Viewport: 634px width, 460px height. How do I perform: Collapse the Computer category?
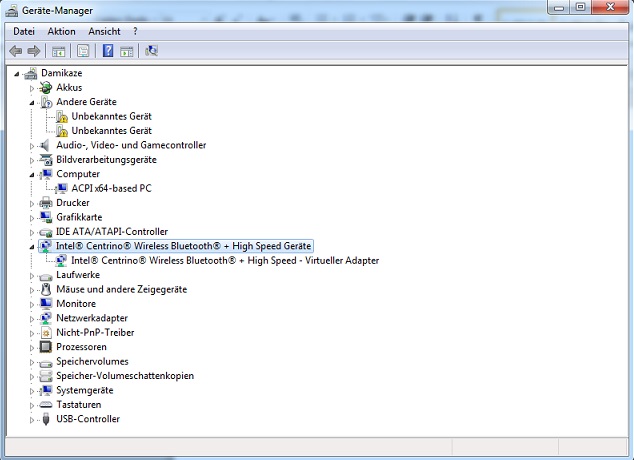tap(32, 175)
